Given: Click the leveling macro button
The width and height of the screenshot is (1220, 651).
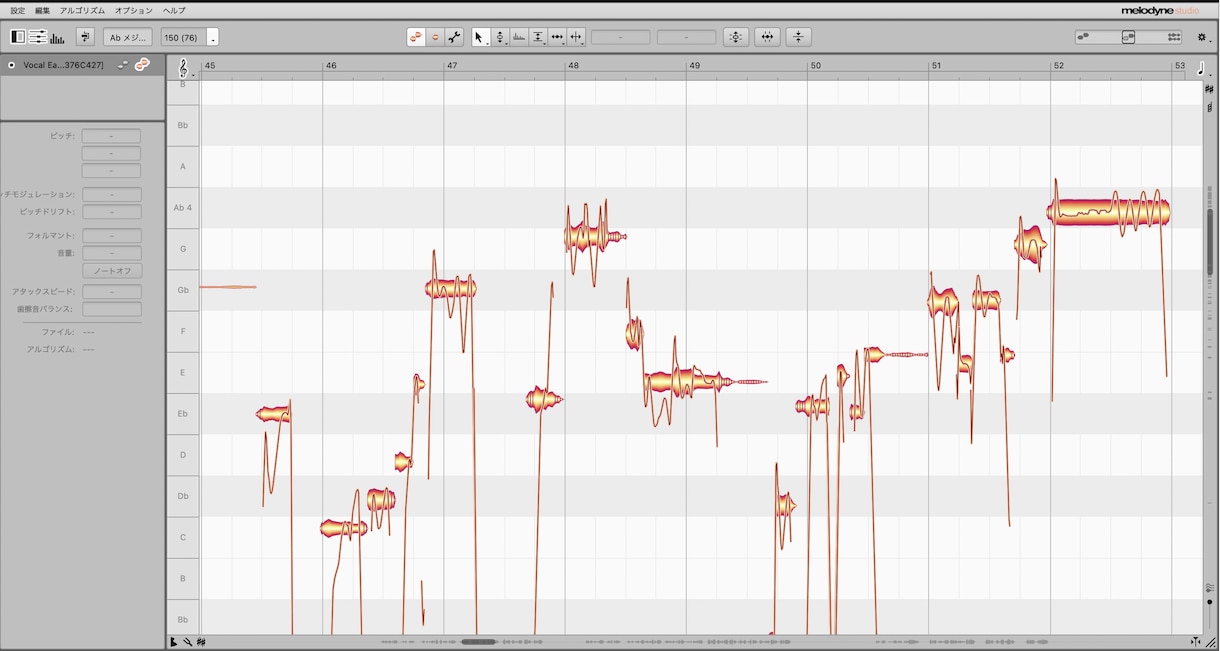Looking at the screenshot, I should click(x=798, y=37).
